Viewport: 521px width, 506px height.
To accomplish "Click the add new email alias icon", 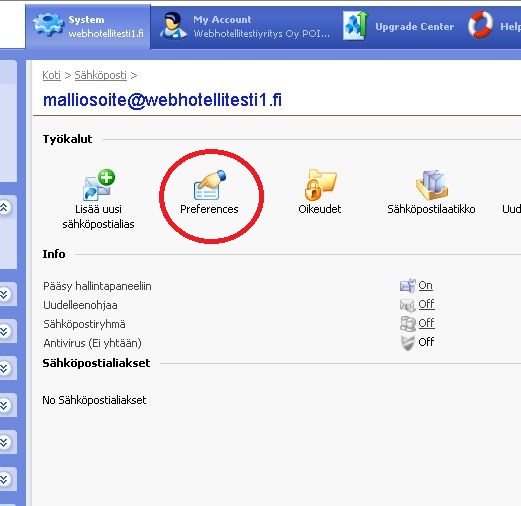I will 99,185.
